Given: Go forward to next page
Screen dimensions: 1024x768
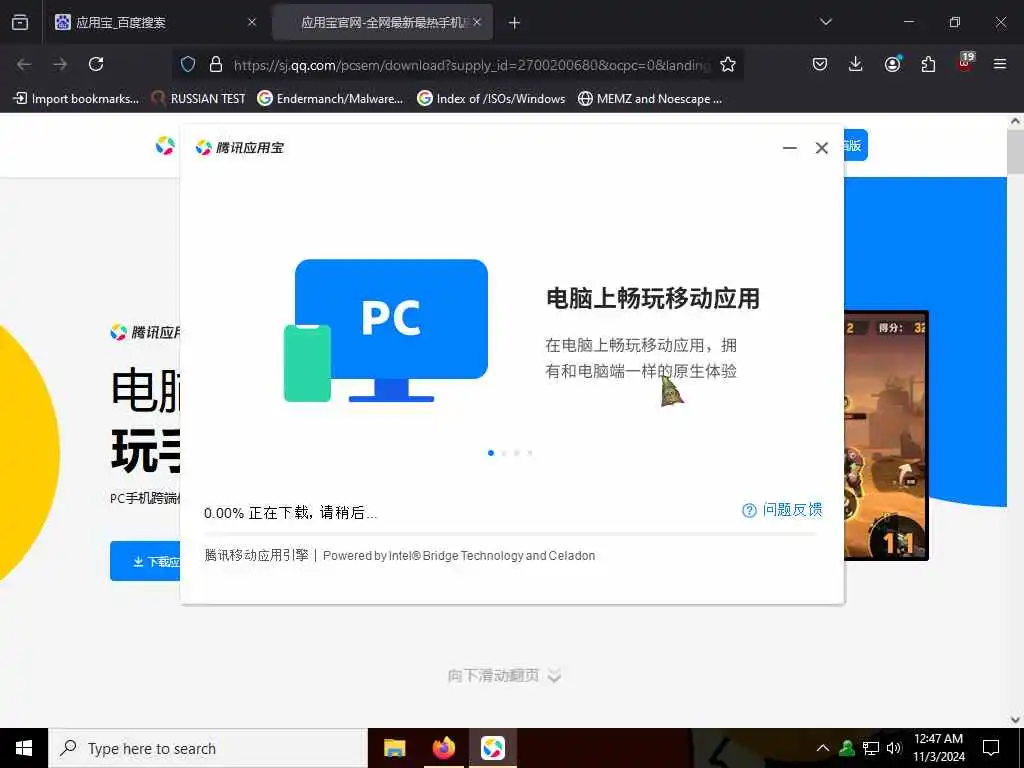Looking at the screenshot, I should 60,64.
